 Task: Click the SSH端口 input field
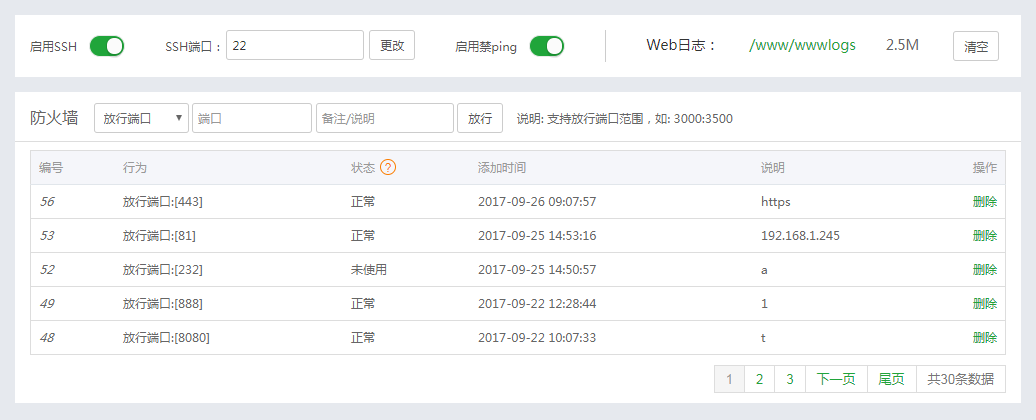pyautogui.click(x=294, y=46)
